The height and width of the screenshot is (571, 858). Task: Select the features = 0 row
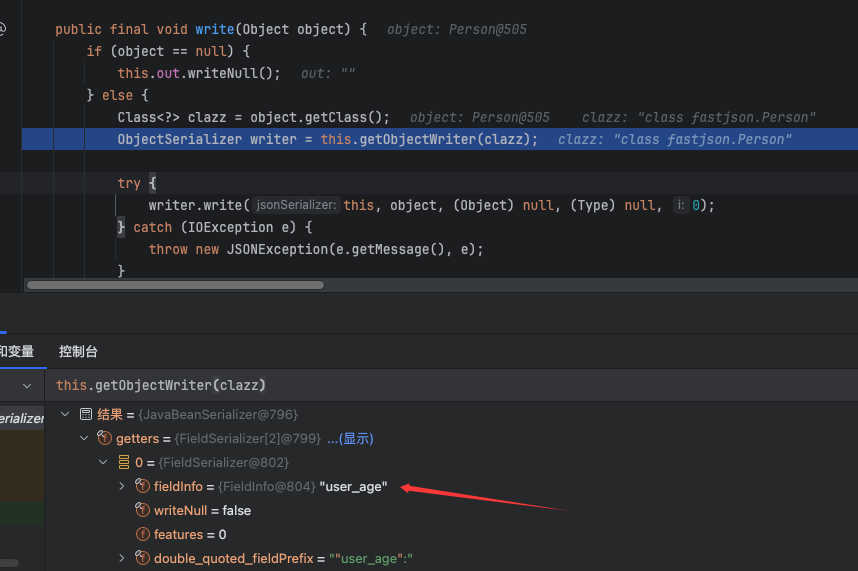point(451,534)
